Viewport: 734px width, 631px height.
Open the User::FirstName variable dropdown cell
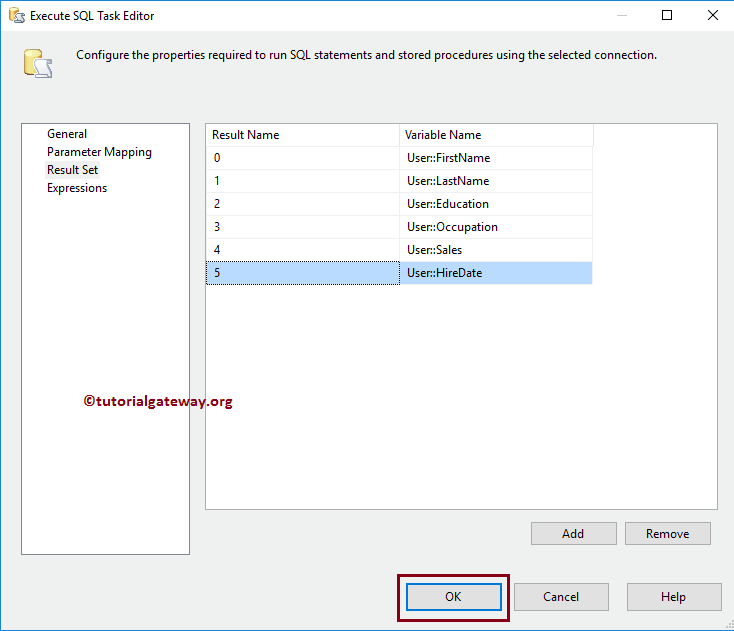click(496, 158)
